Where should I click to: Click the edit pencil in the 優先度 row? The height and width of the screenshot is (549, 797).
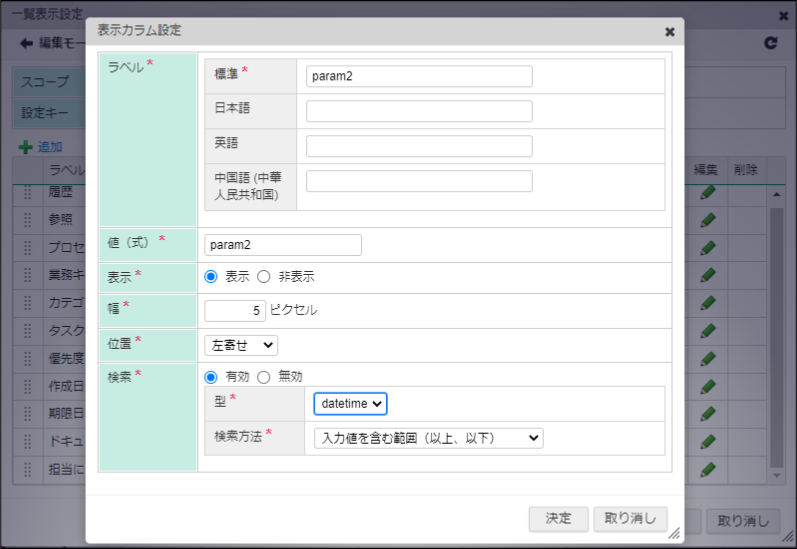coord(708,359)
